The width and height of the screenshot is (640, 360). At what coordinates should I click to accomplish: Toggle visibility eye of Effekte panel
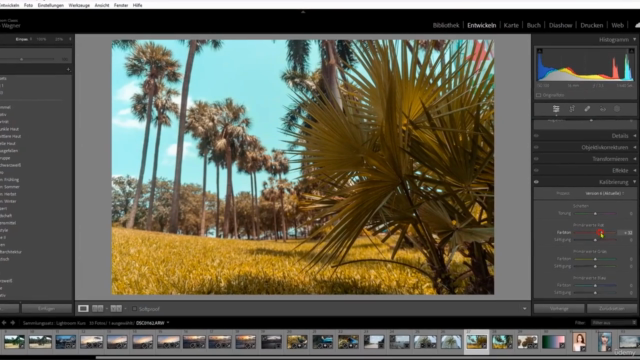coord(536,170)
